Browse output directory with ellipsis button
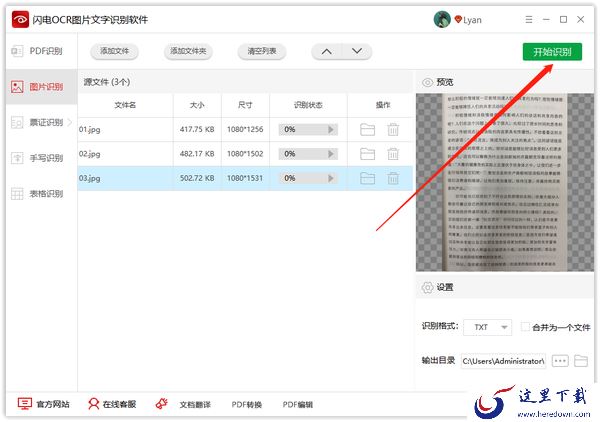 (560, 361)
